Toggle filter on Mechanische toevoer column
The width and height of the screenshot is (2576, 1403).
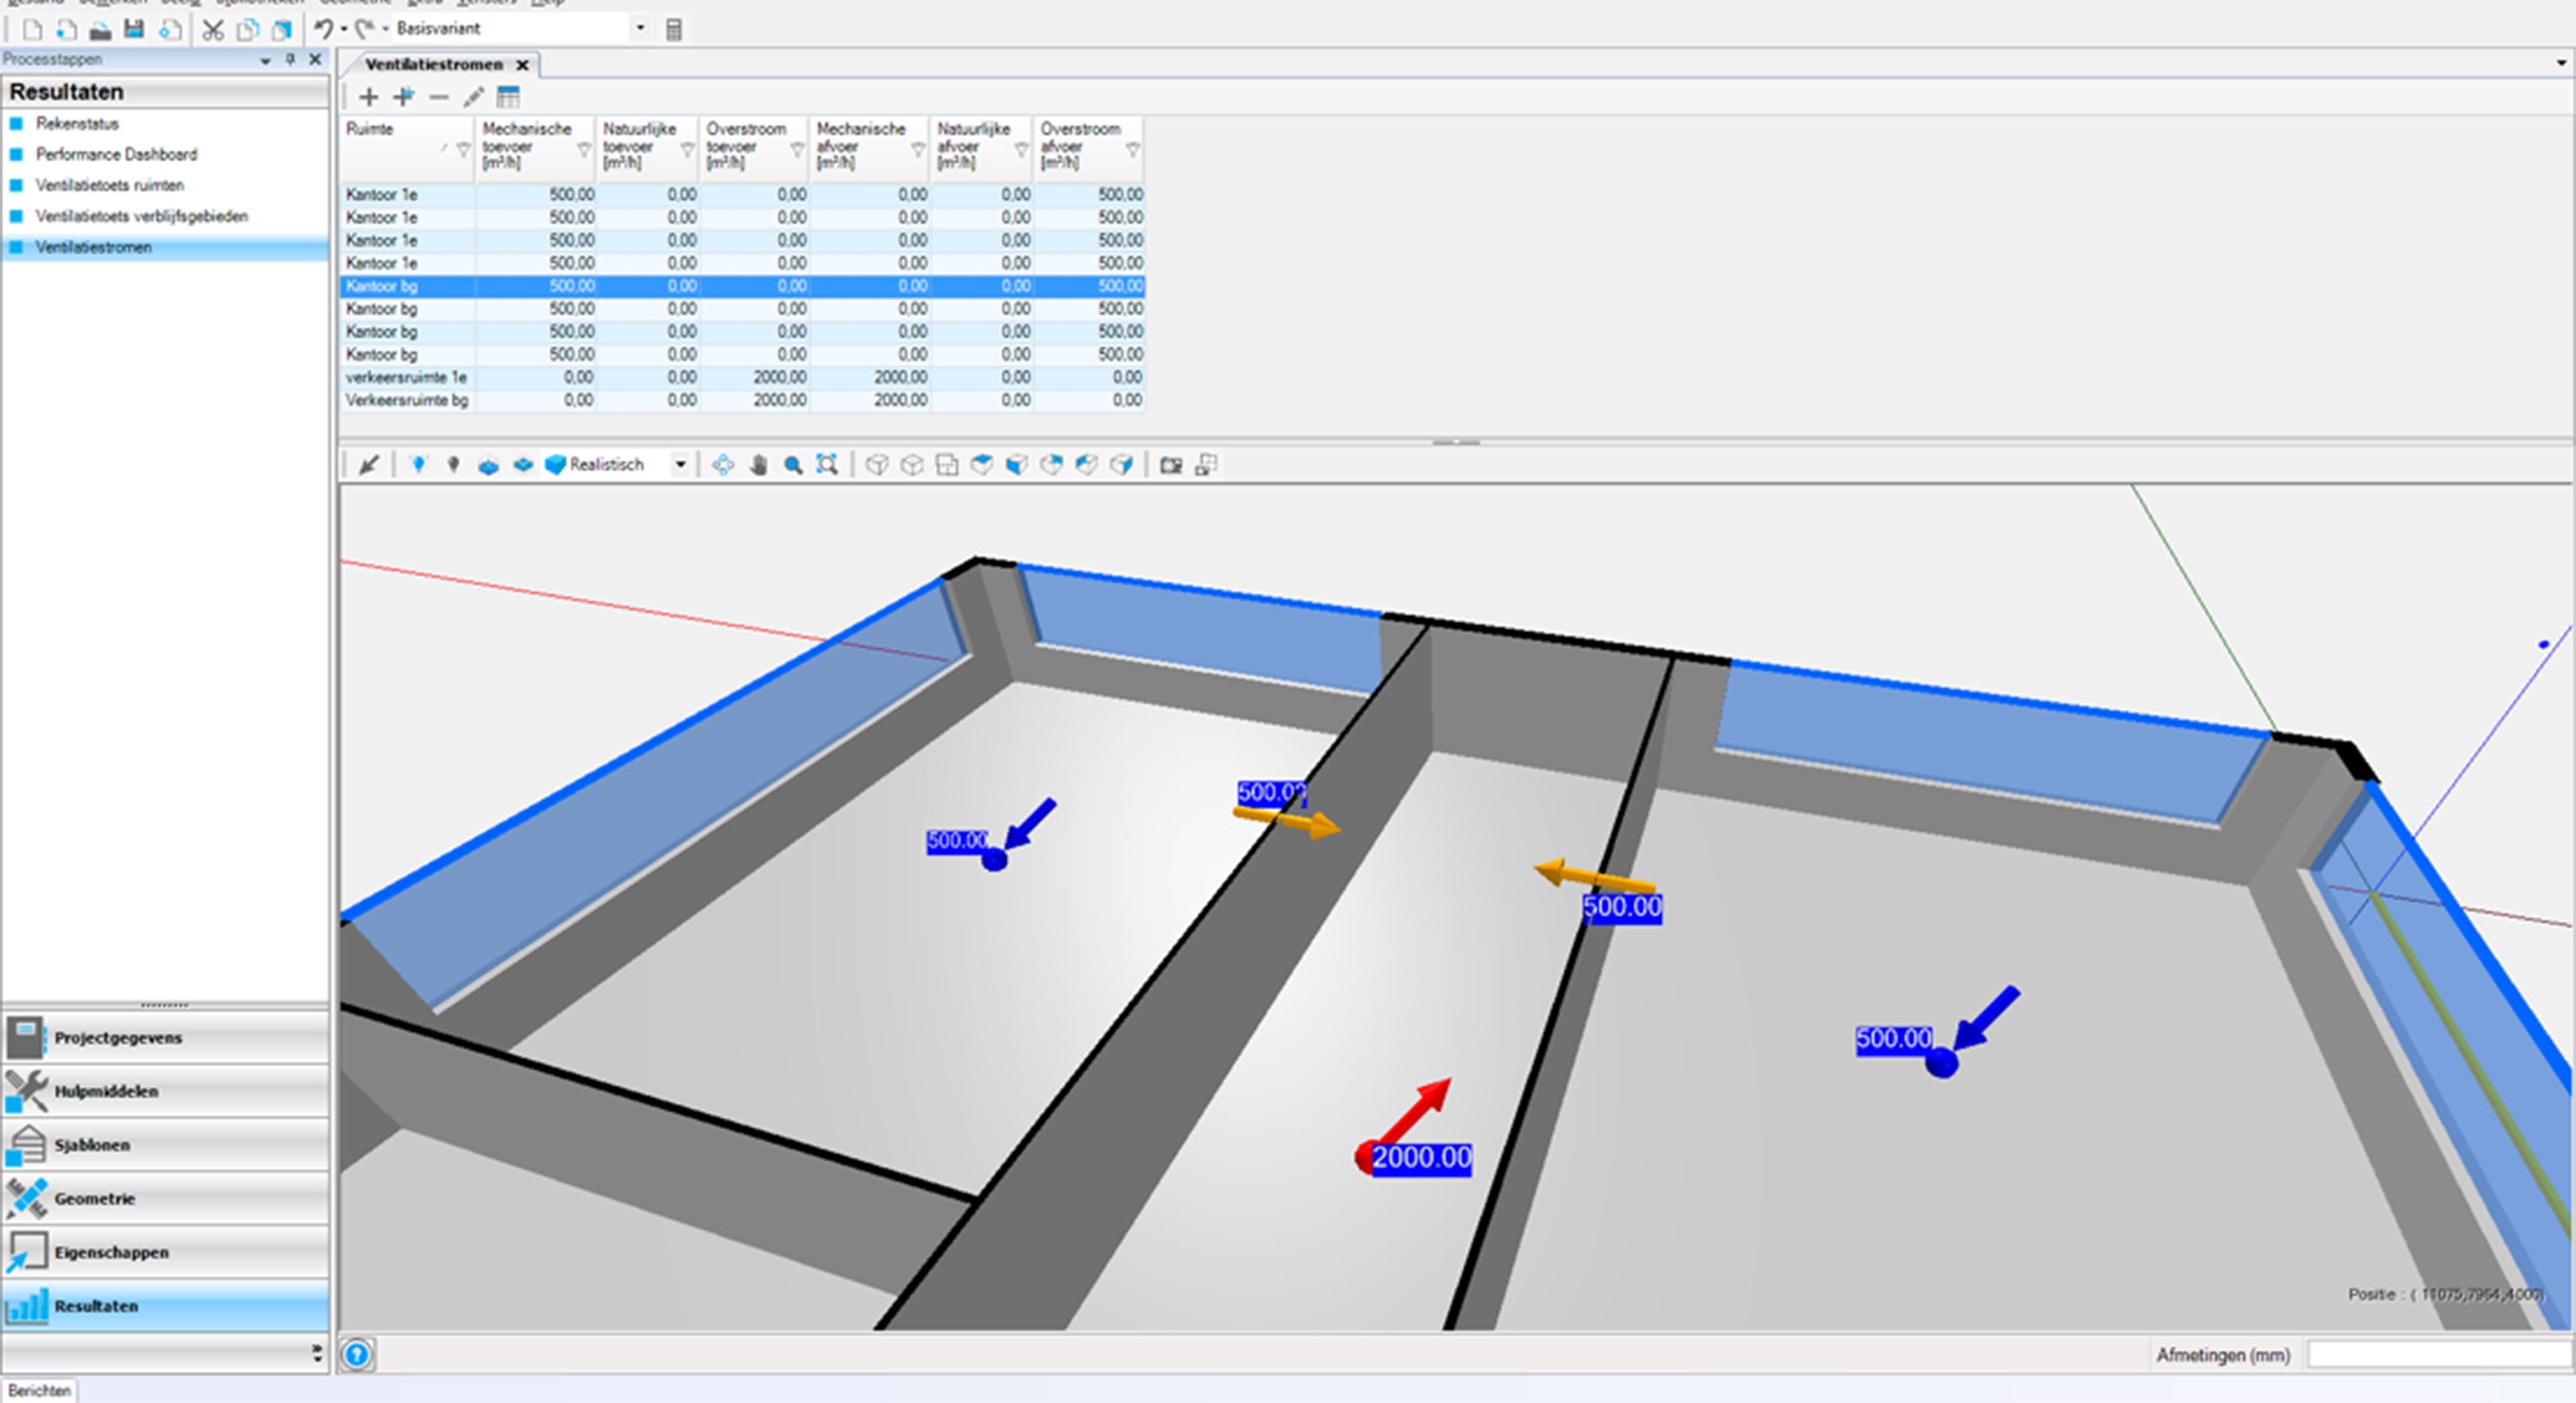tap(583, 150)
